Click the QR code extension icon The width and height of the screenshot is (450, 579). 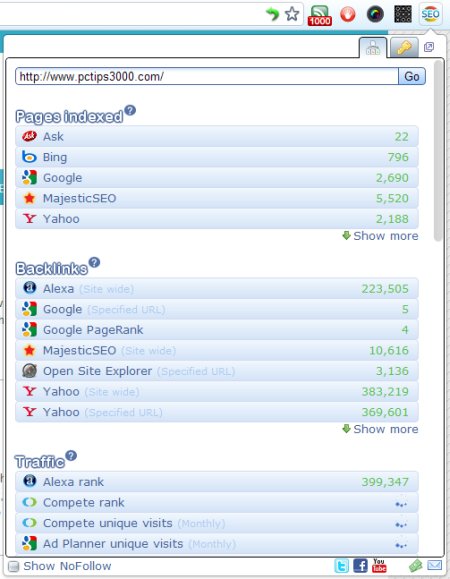click(403, 14)
